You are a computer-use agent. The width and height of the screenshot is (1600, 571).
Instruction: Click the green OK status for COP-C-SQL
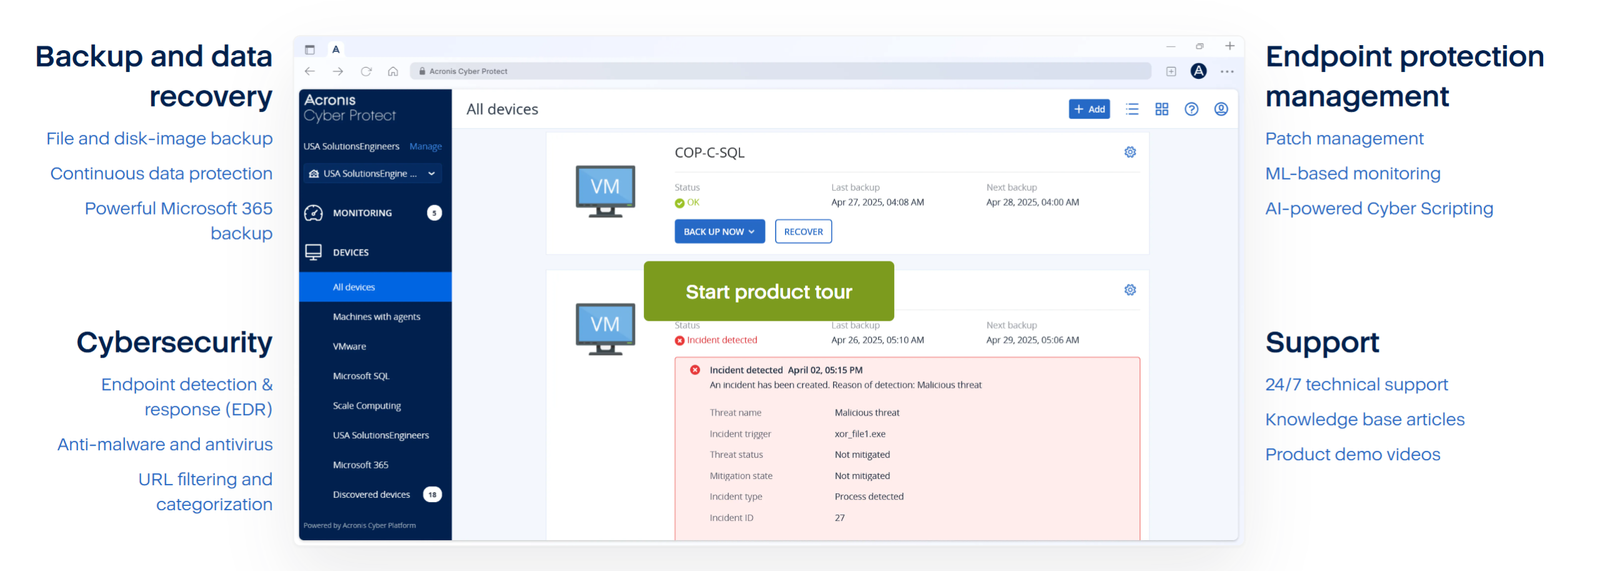coord(687,203)
